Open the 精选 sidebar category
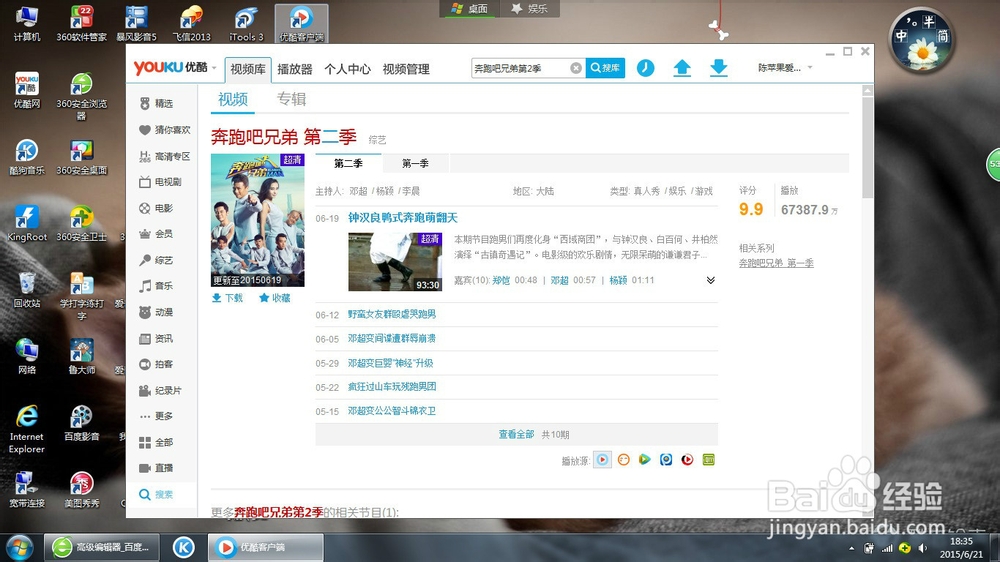 click(x=157, y=103)
